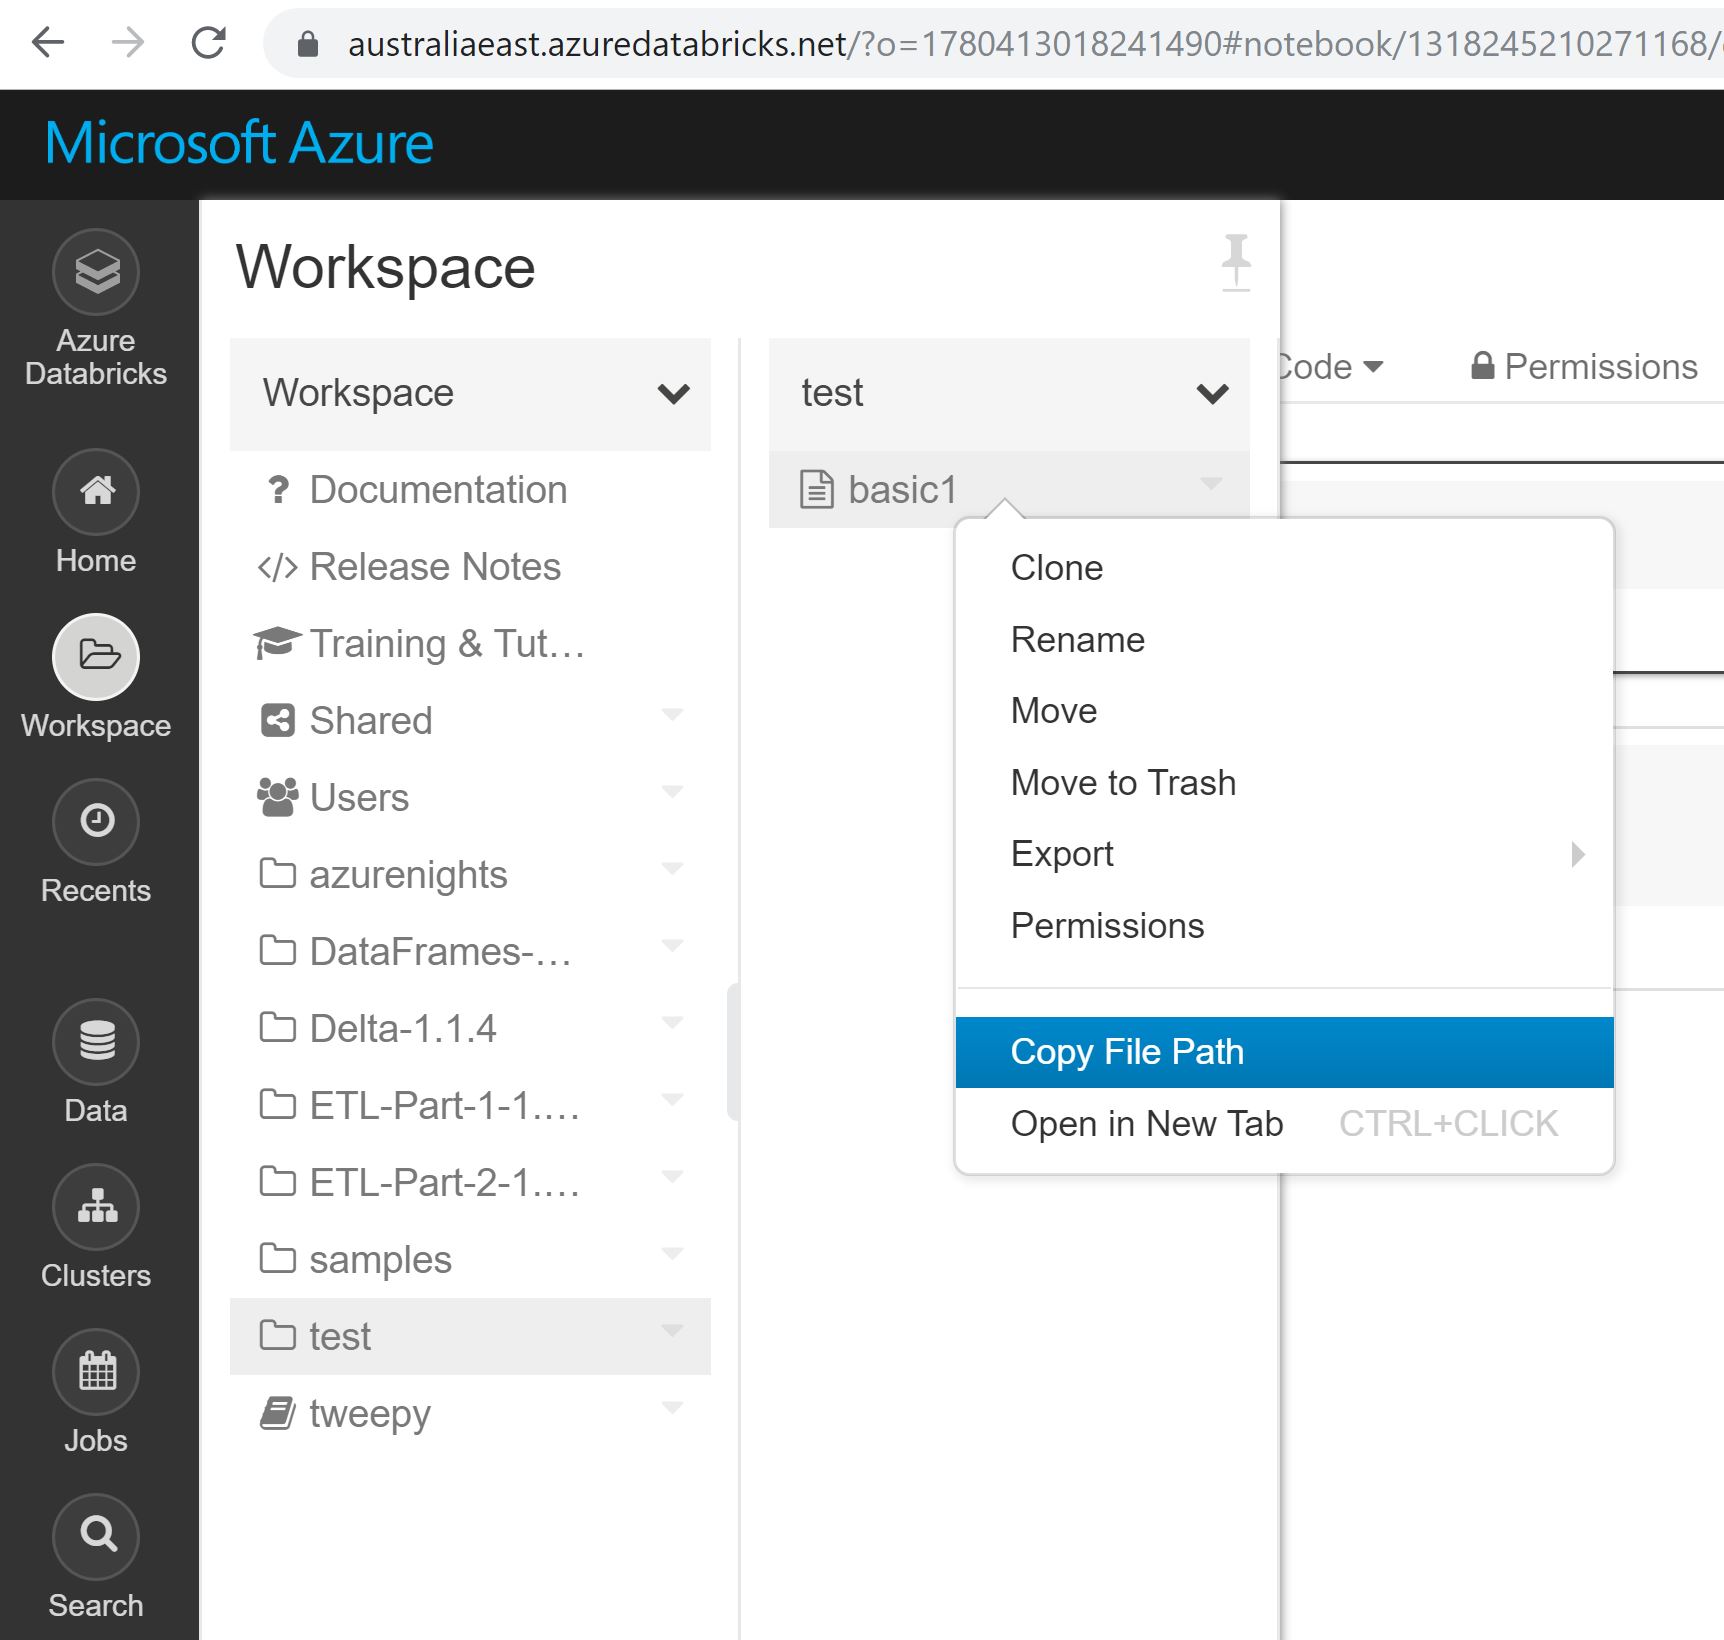Open the Azure Databricks home icon

point(96,272)
